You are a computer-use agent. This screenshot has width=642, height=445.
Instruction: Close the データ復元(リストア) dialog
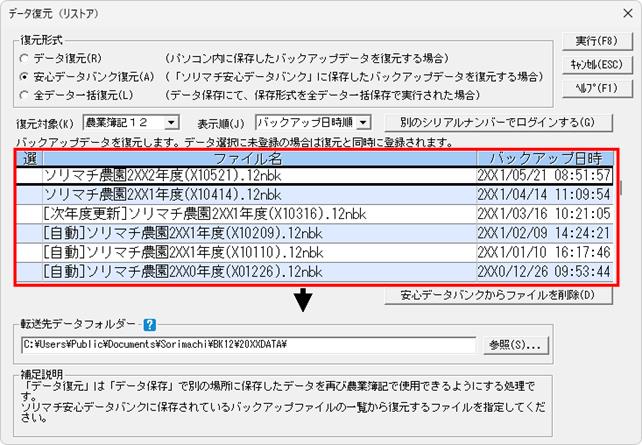628,14
